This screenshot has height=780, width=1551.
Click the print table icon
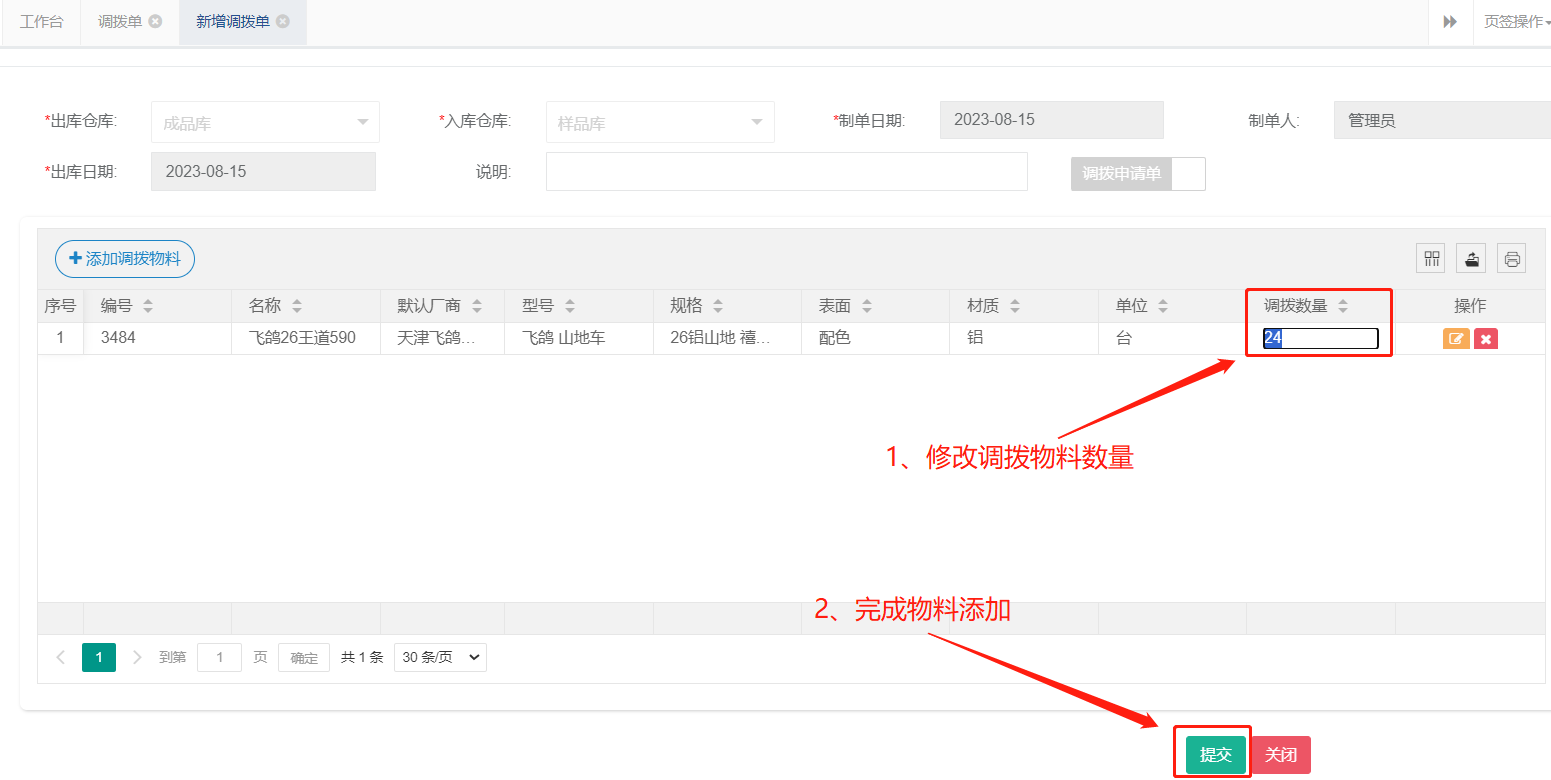click(1512, 259)
